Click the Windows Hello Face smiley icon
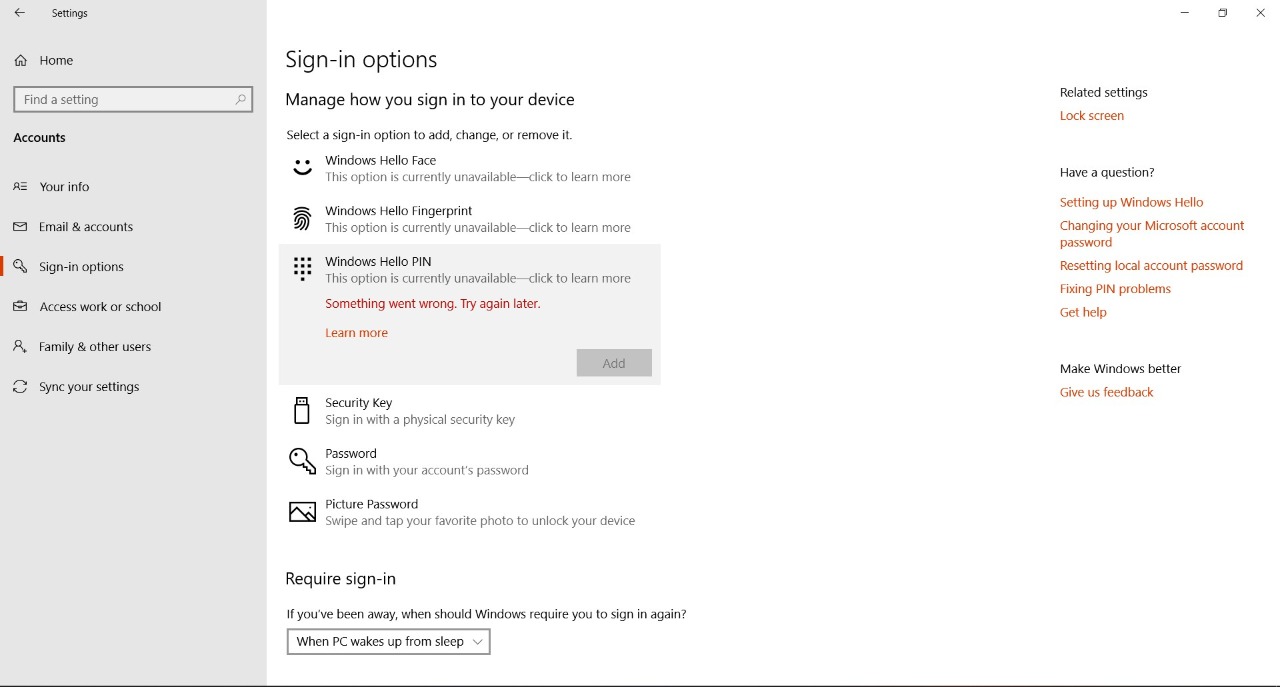Viewport: 1280px width, 687px height. coord(302,168)
